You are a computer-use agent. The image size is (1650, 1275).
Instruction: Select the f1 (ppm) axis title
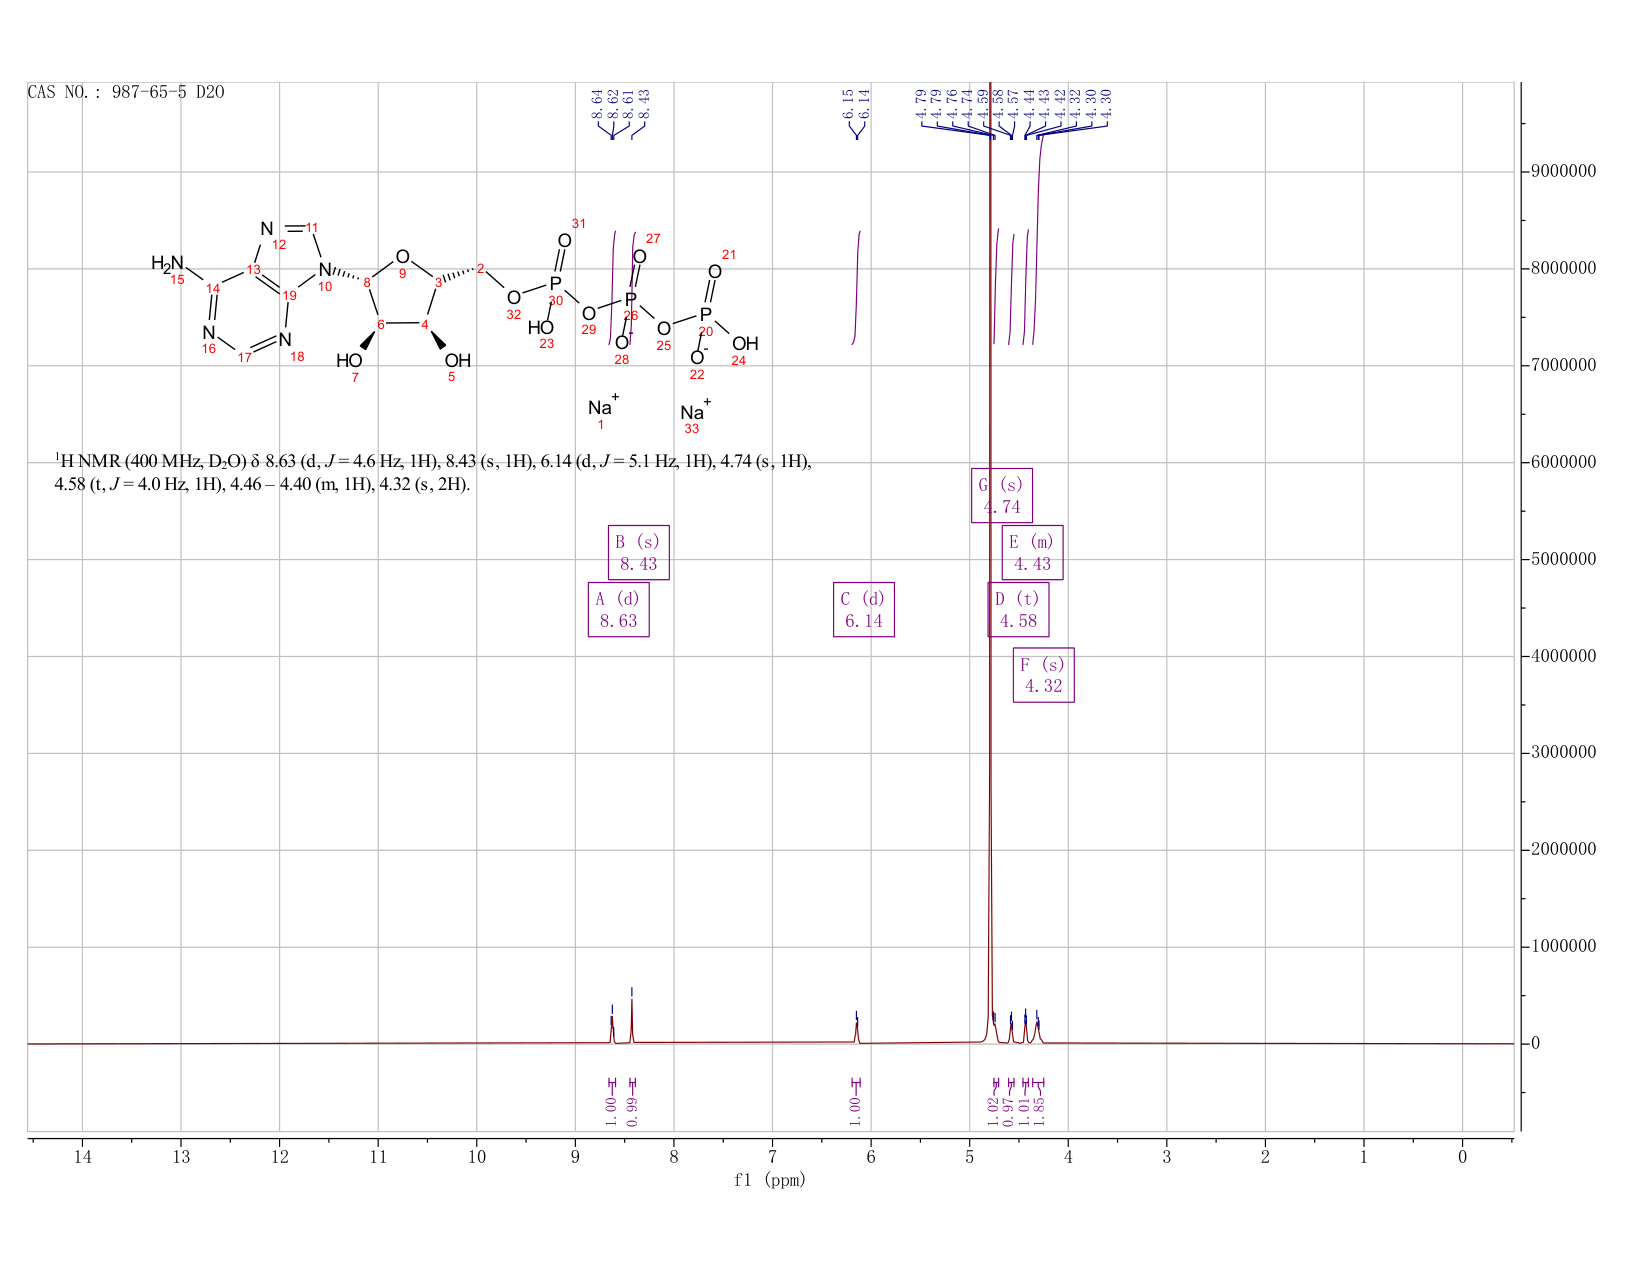(x=770, y=1181)
